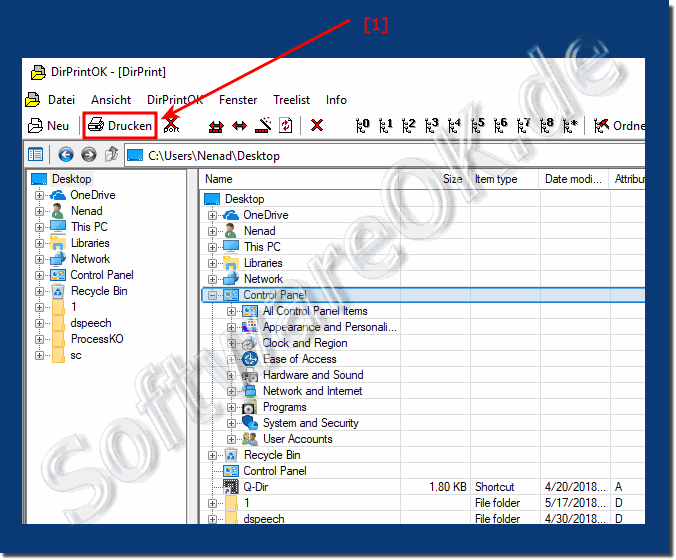Click tree expand level 3 icon
The image size is (676, 560).
tap(432, 125)
